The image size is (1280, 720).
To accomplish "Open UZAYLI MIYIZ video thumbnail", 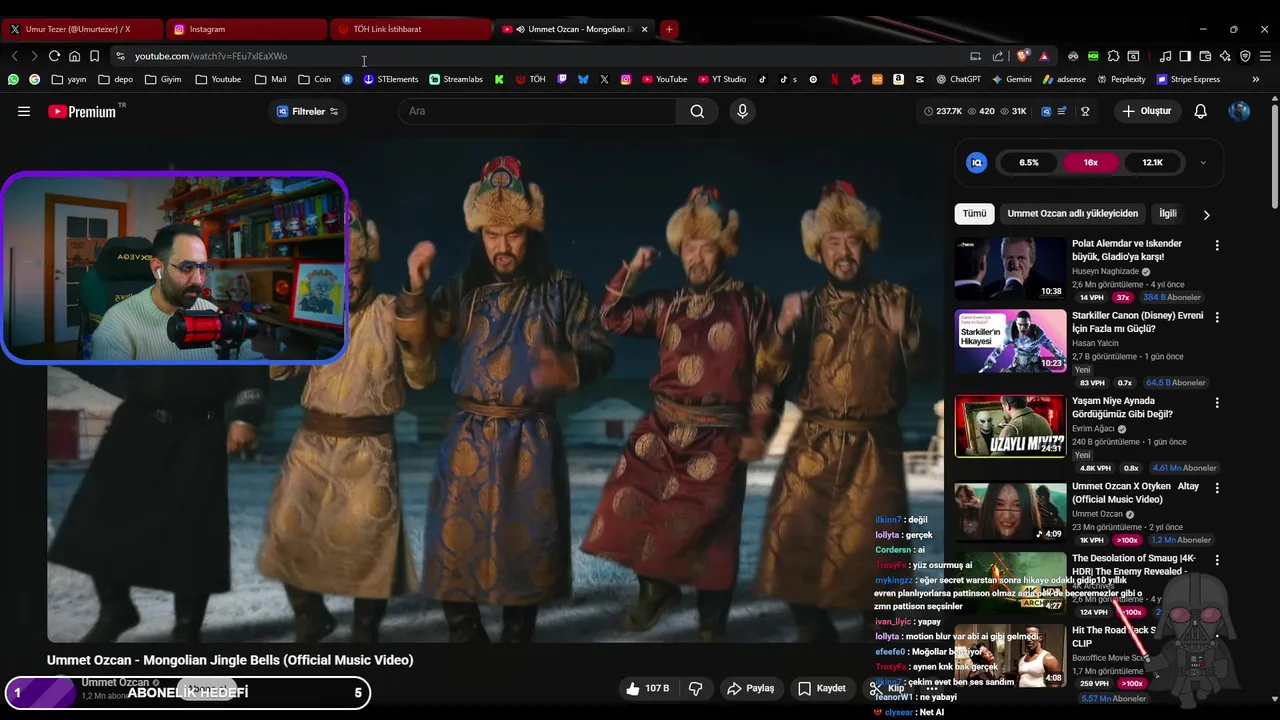I will click(1010, 426).
